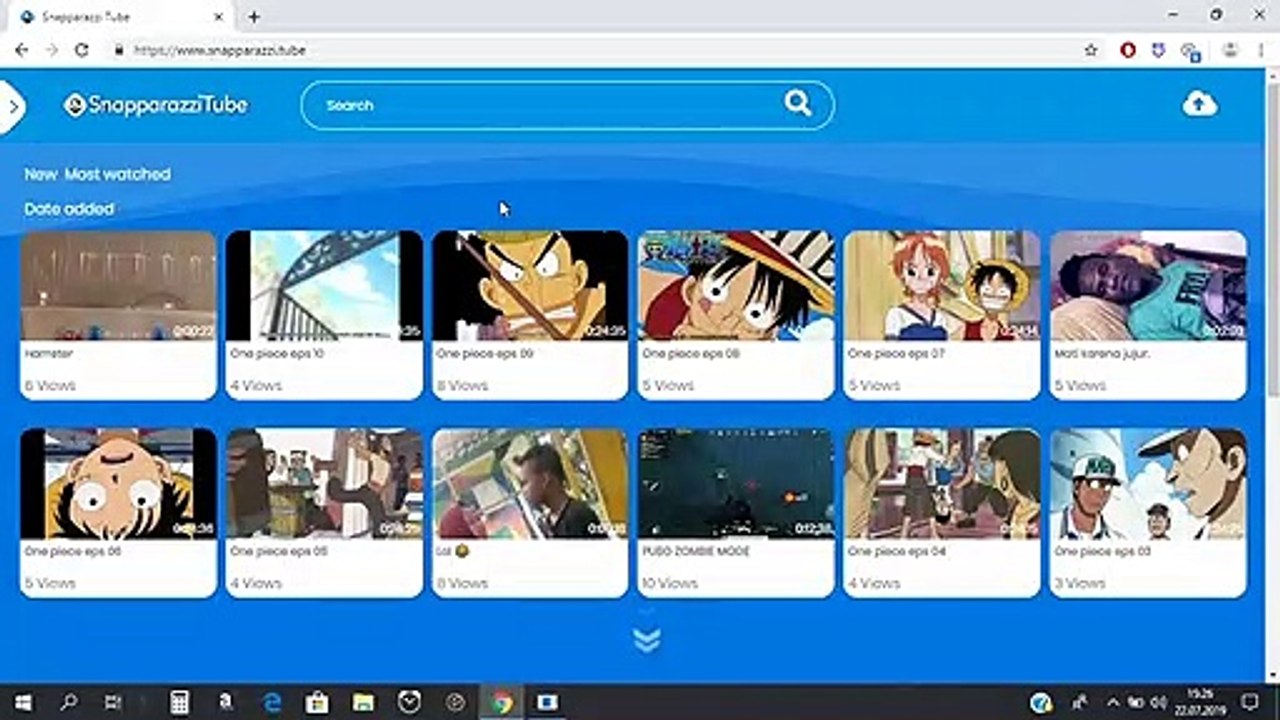Open the Chrome three-dot menu
The height and width of the screenshot is (720, 1280).
pos(1260,50)
